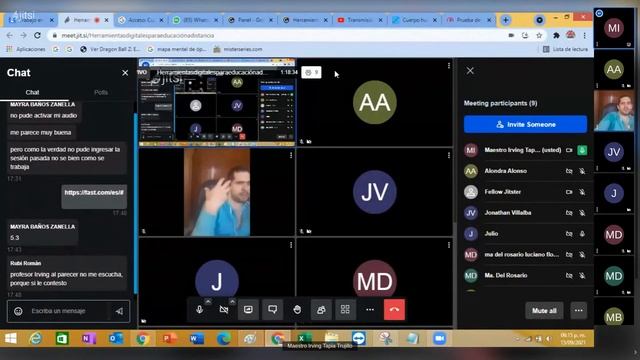
Task: Select the AA participant tile
Action: [x=375, y=102]
